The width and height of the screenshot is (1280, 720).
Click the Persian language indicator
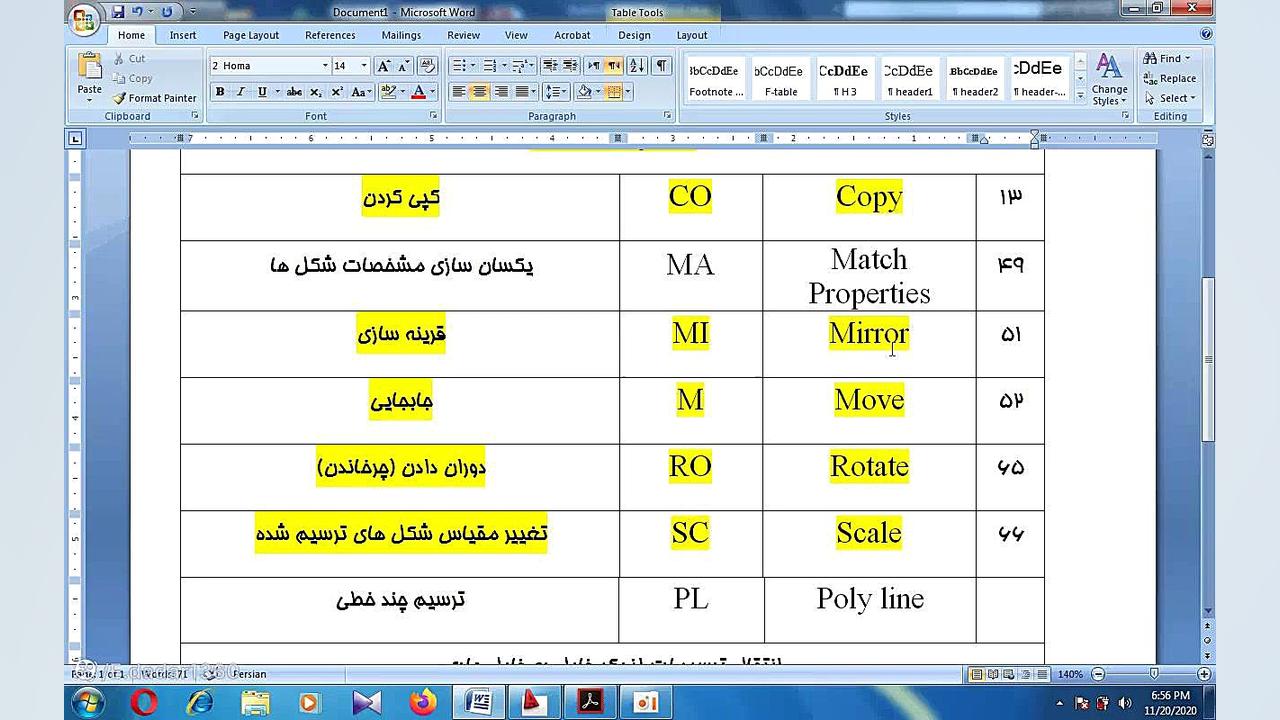coord(250,674)
